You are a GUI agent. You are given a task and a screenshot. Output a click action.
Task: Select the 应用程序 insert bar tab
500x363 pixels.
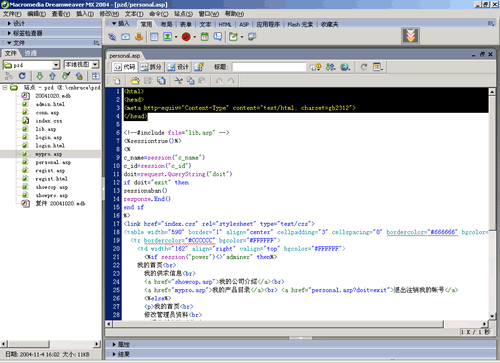coord(268,24)
